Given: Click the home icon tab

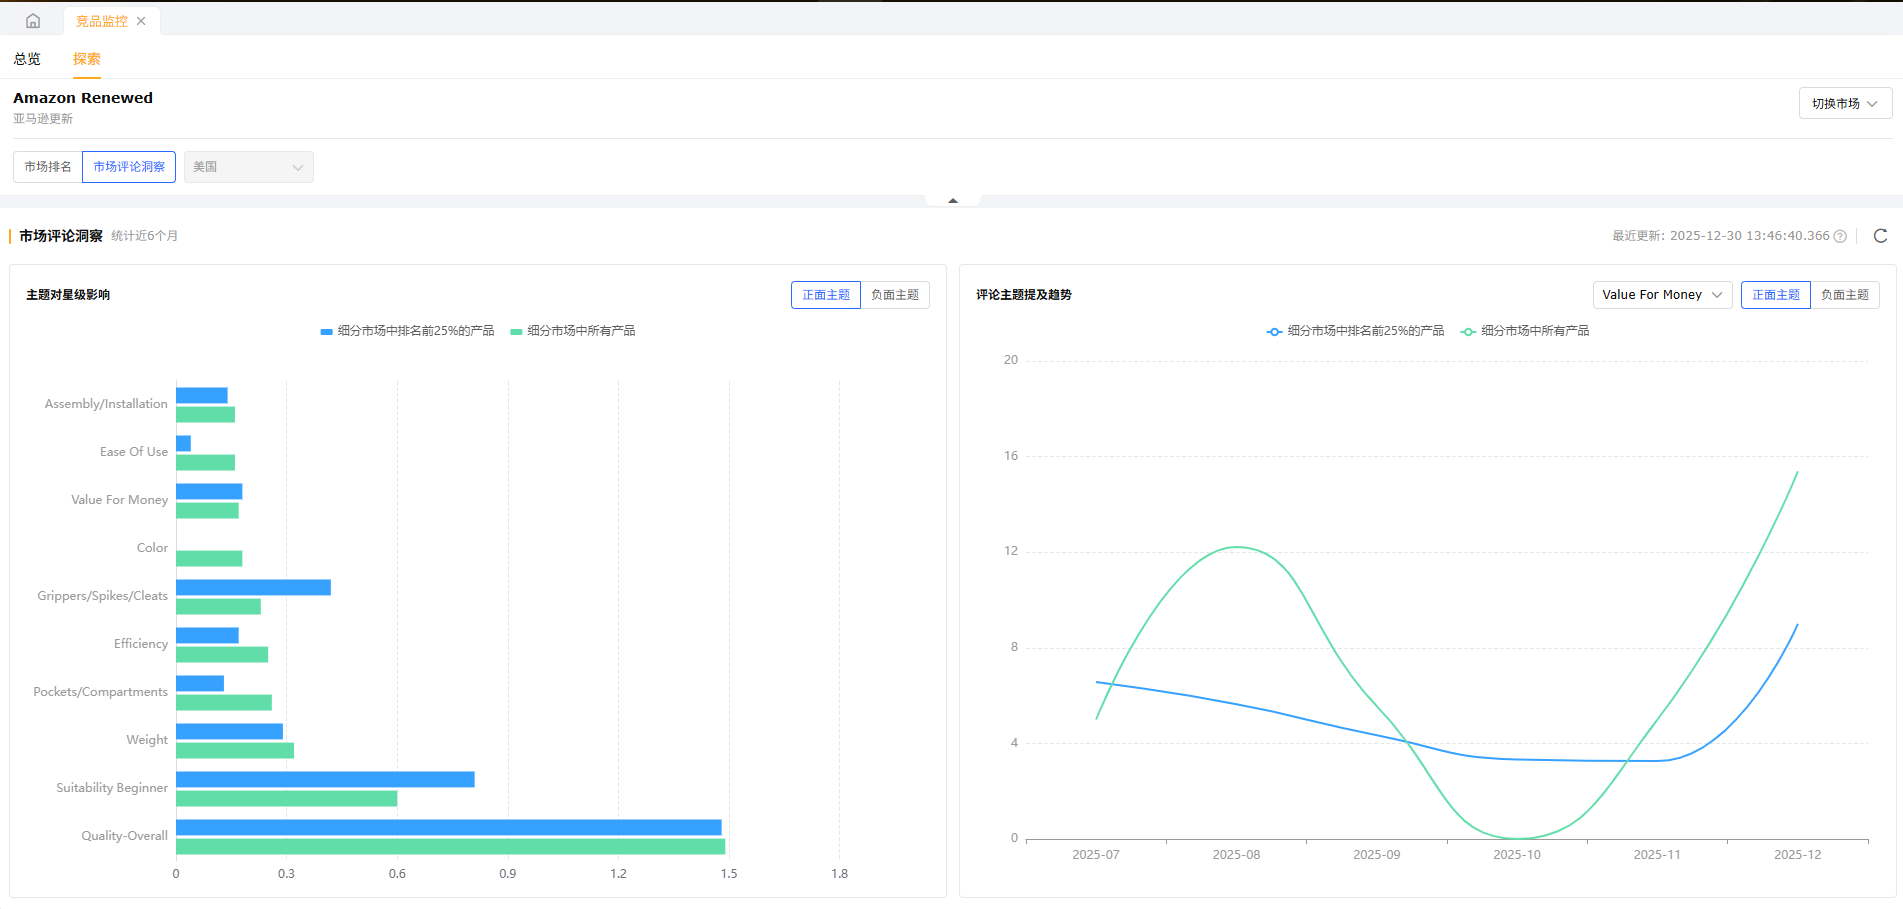Looking at the screenshot, I should (x=33, y=21).
